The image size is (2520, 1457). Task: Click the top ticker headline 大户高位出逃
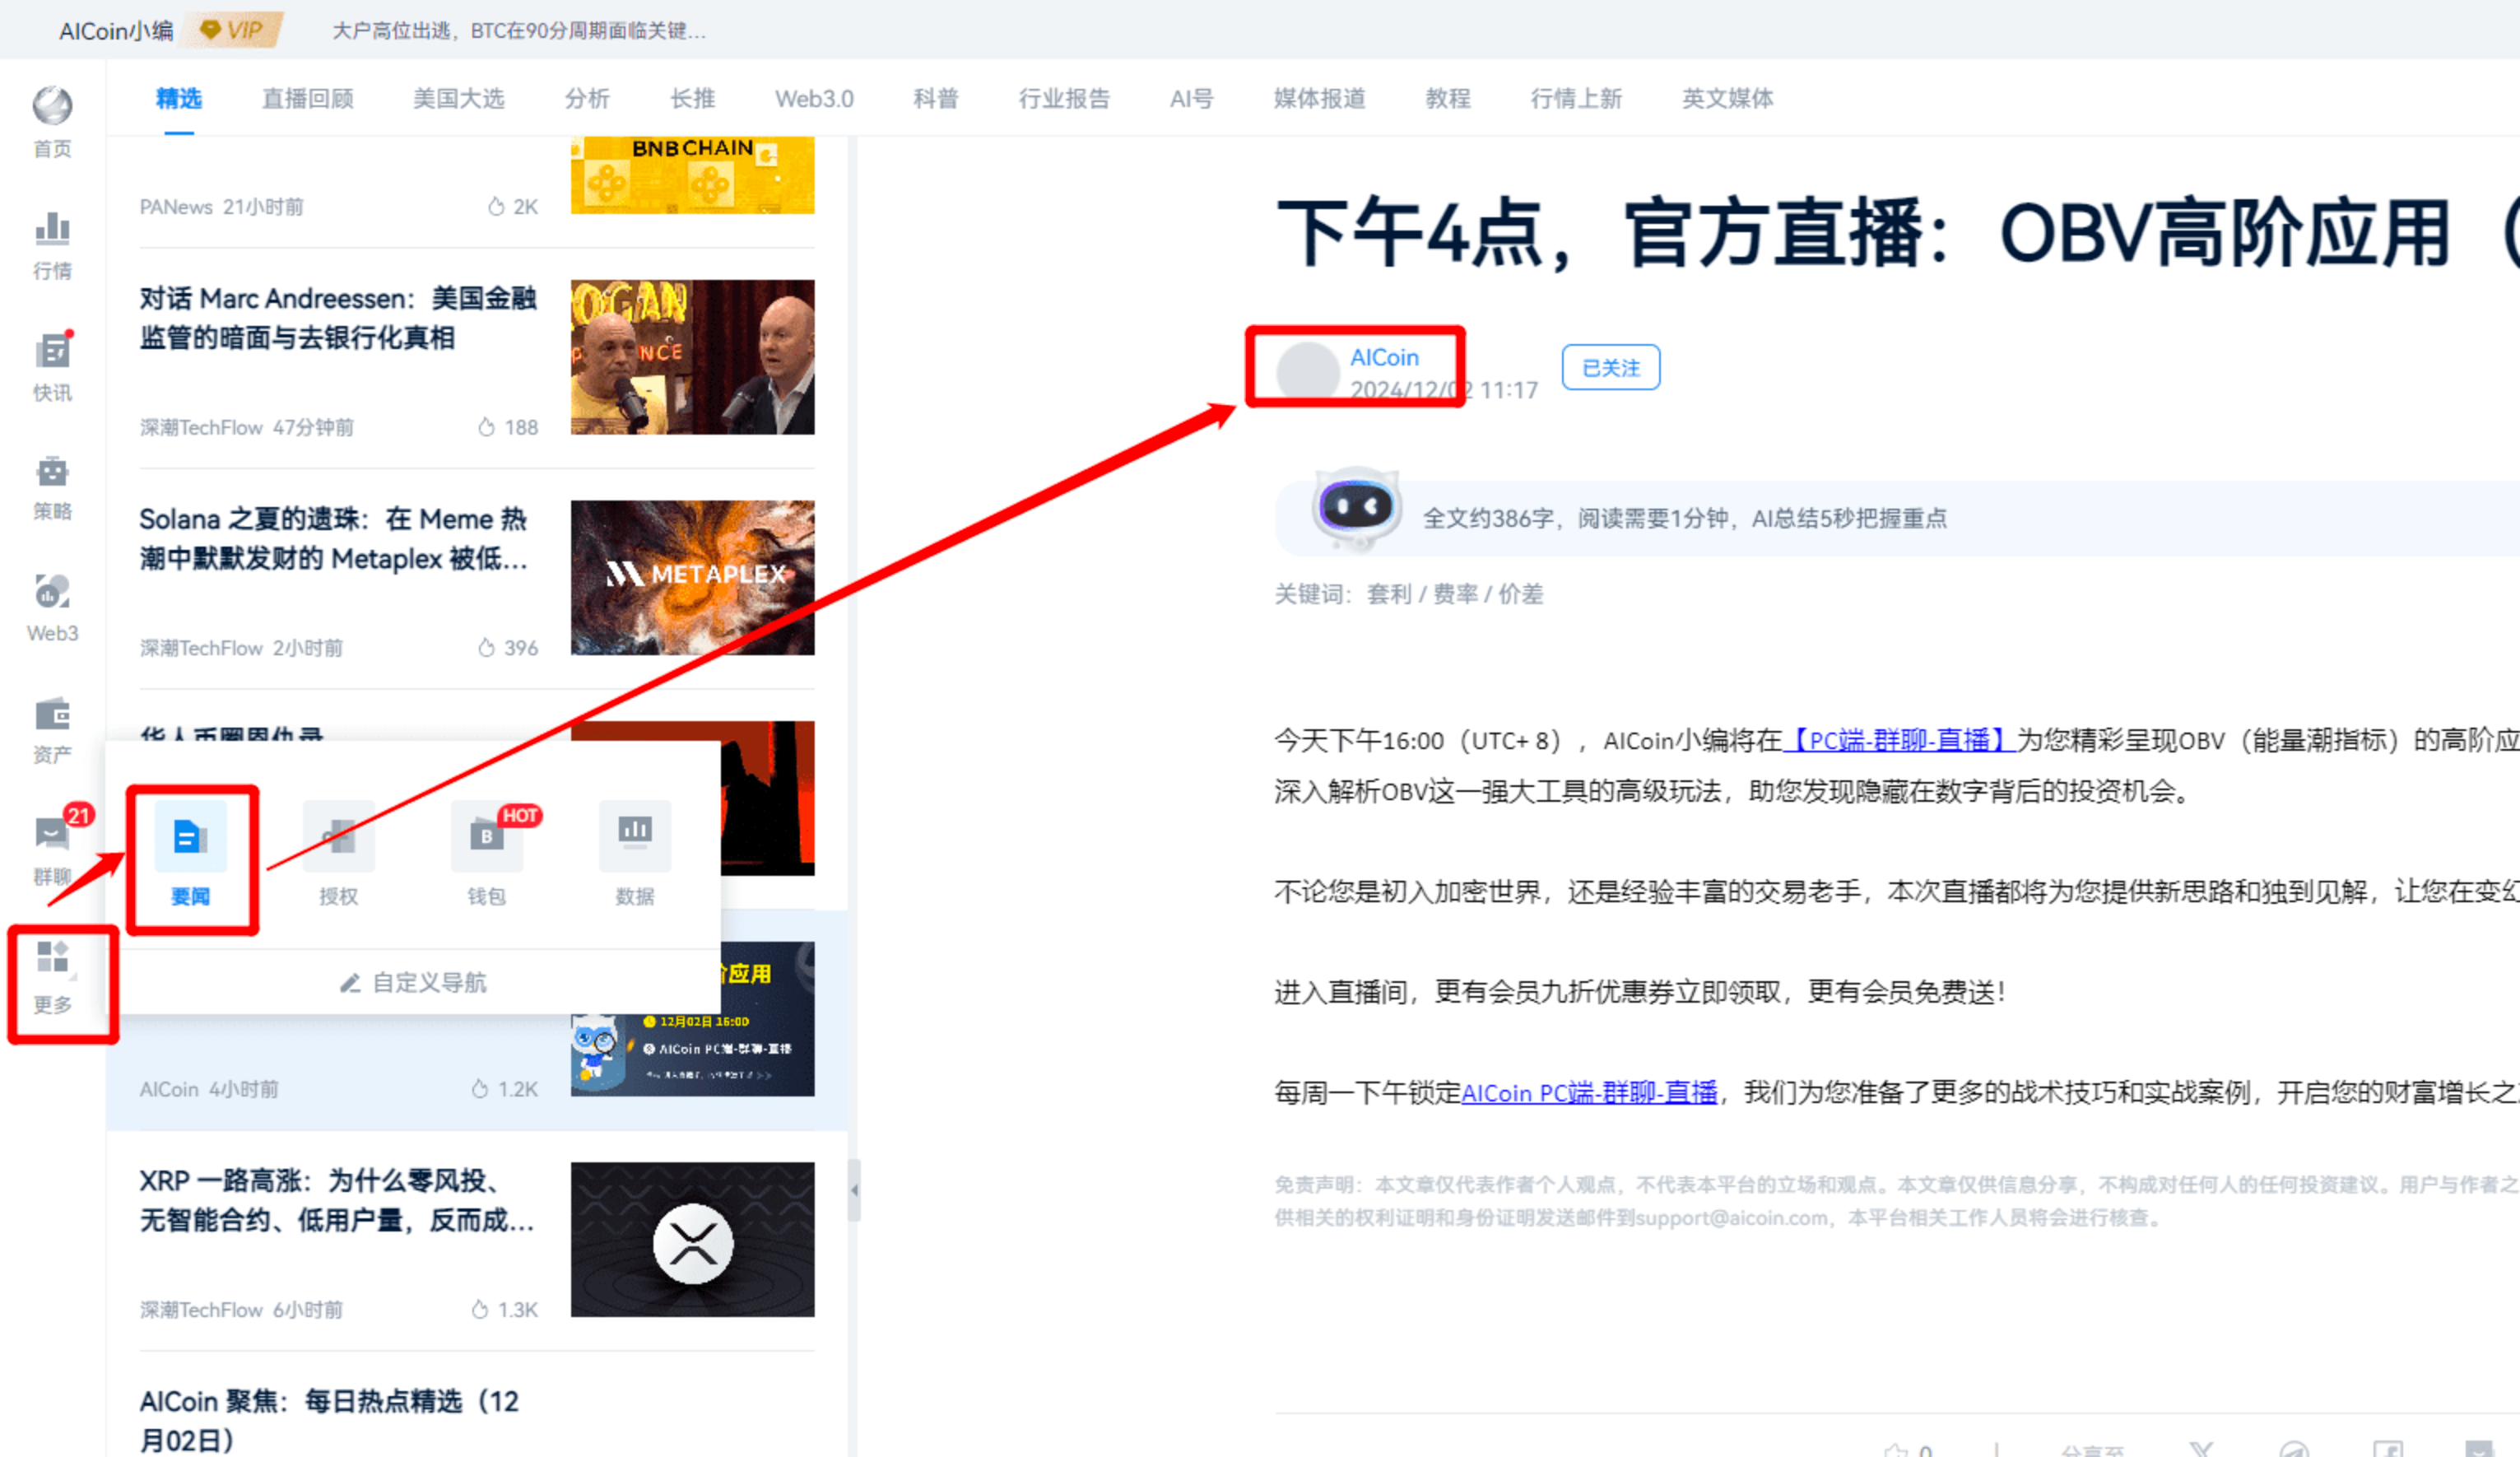pyautogui.click(x=520, y=31)
